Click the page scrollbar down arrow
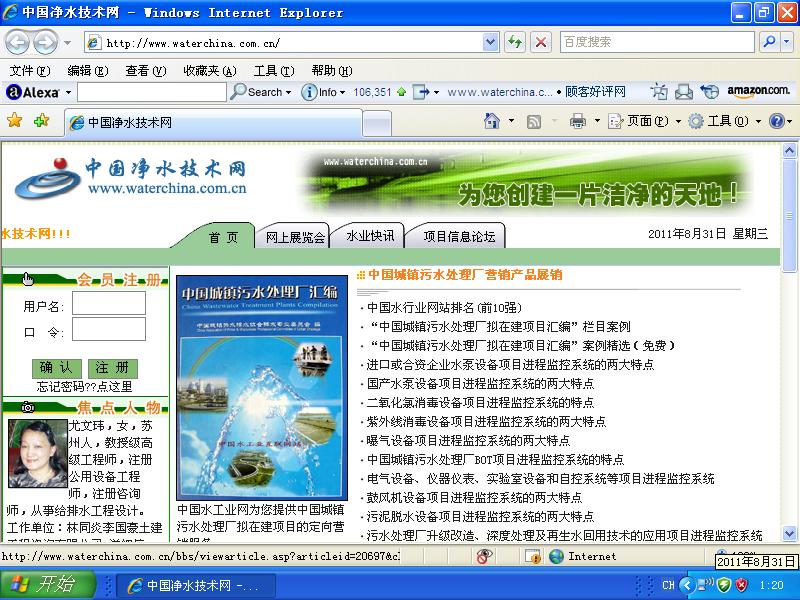The width and height of the screenshot is (800, 600). (x=789, y=534)
